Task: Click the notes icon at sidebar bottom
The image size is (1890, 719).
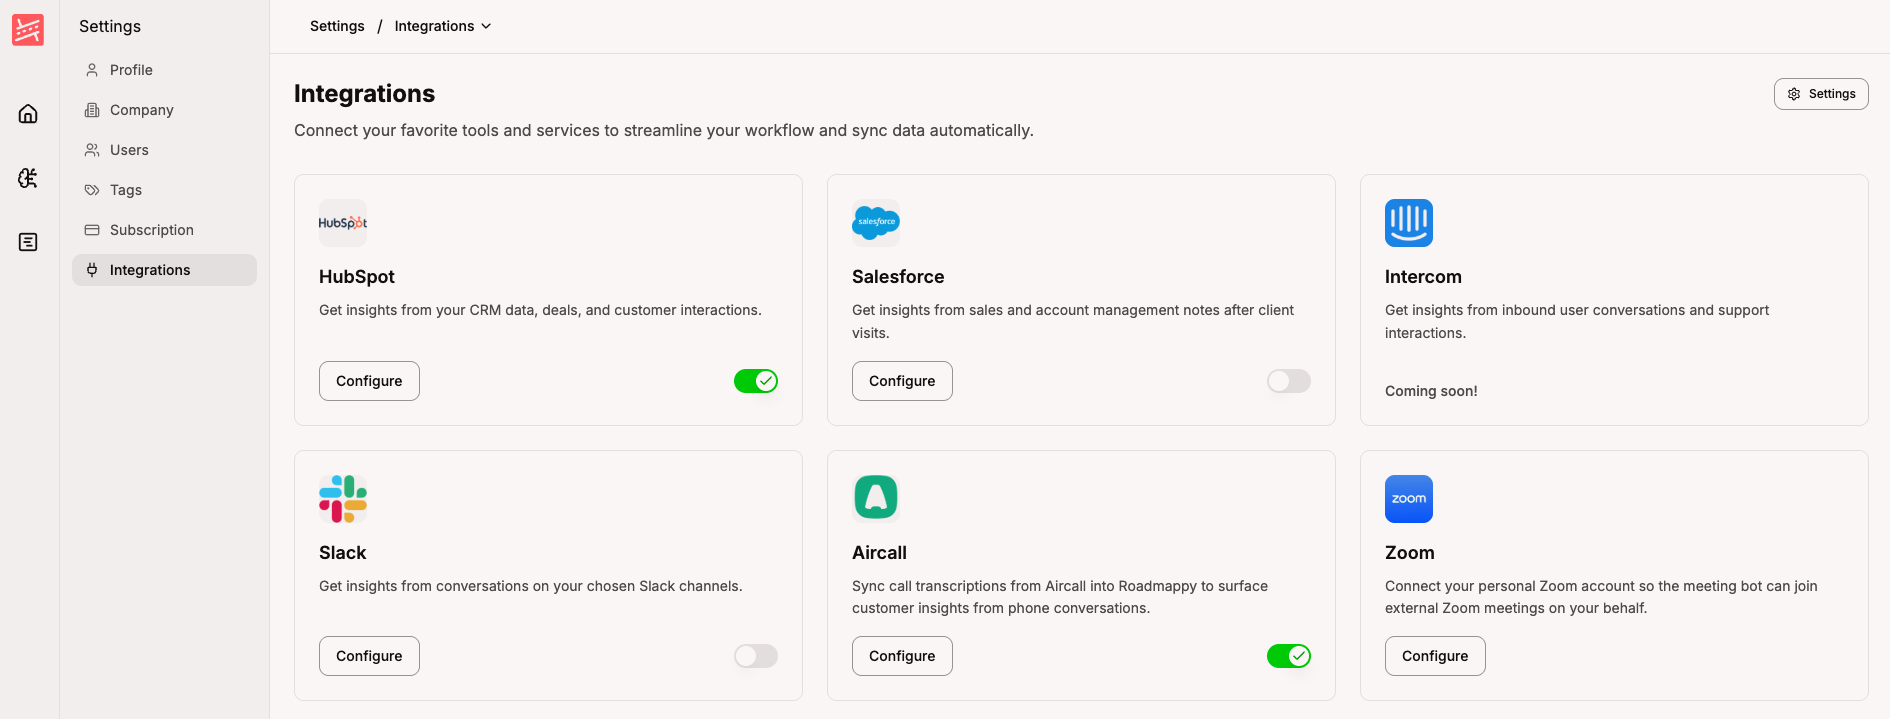Action: [x=27, y=241]
